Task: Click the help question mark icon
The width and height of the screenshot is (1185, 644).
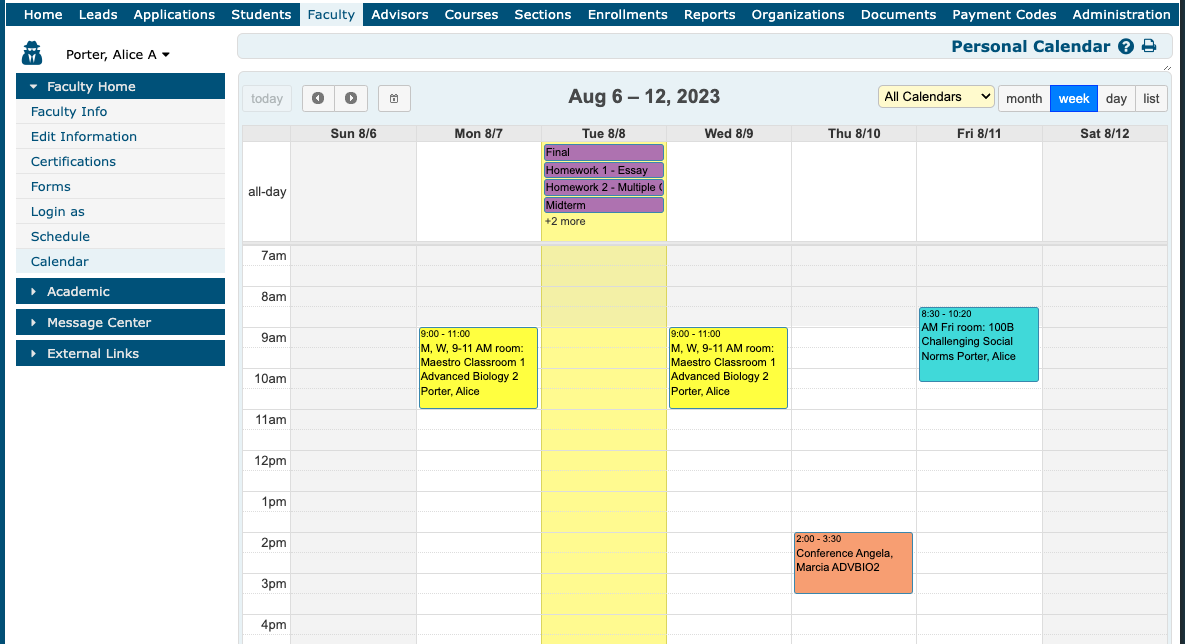Action: point(1126,46)
